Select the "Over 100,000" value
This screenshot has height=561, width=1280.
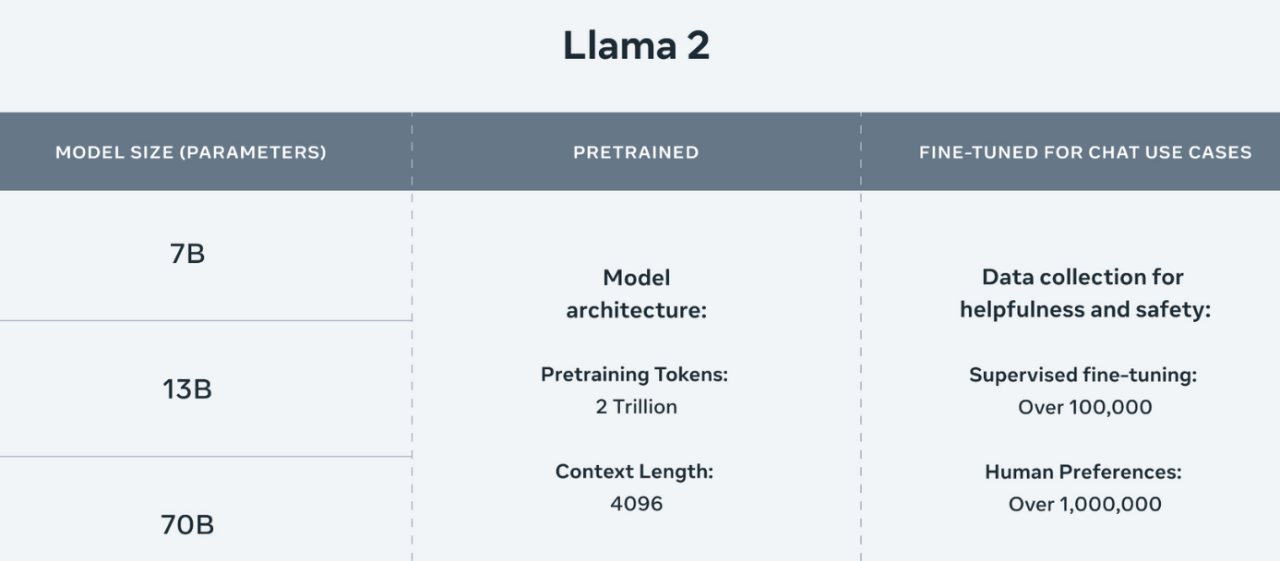(1085, 407)
